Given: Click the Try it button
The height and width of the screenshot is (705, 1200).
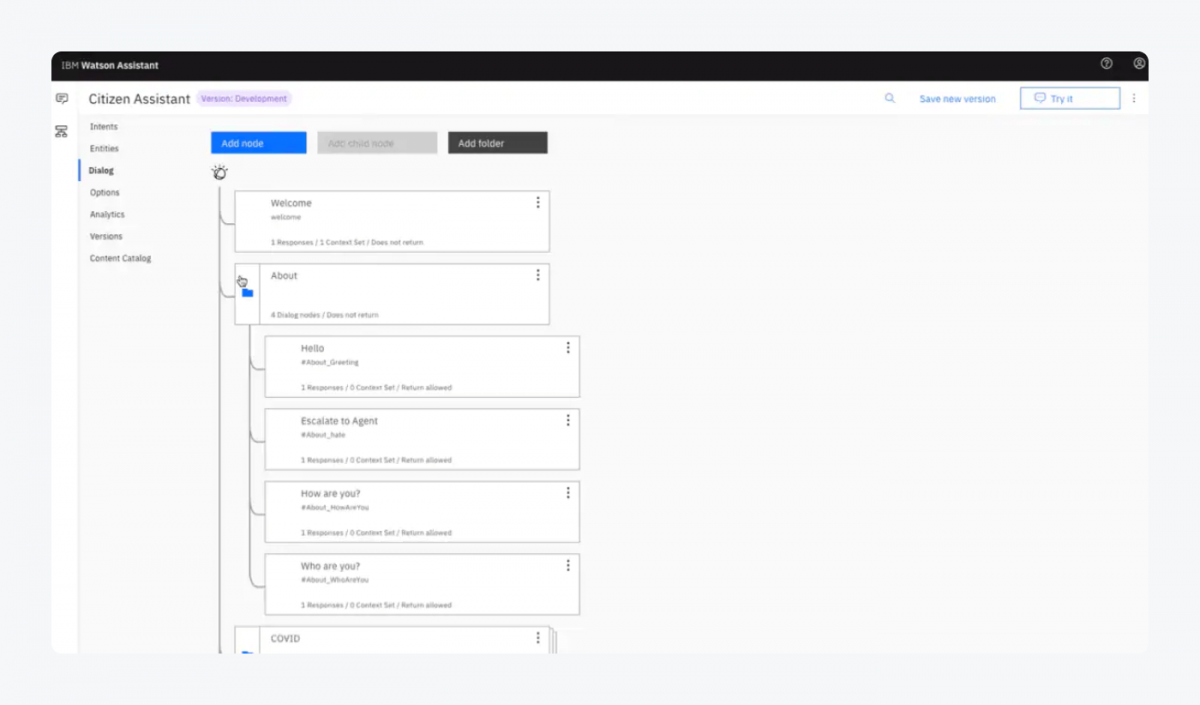Looking at the screenshot, I should pyautogui.click(x=1070, y=98).
